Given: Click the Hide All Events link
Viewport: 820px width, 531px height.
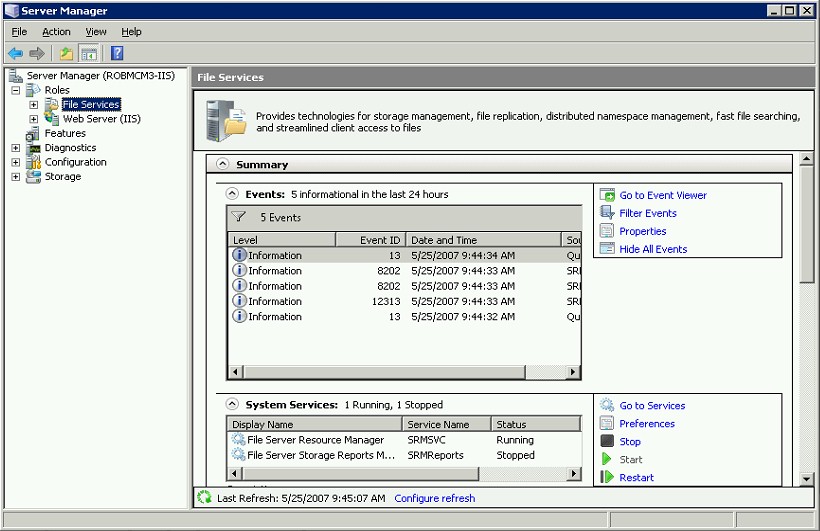Looking at the screenshot, I should point(653,249).
